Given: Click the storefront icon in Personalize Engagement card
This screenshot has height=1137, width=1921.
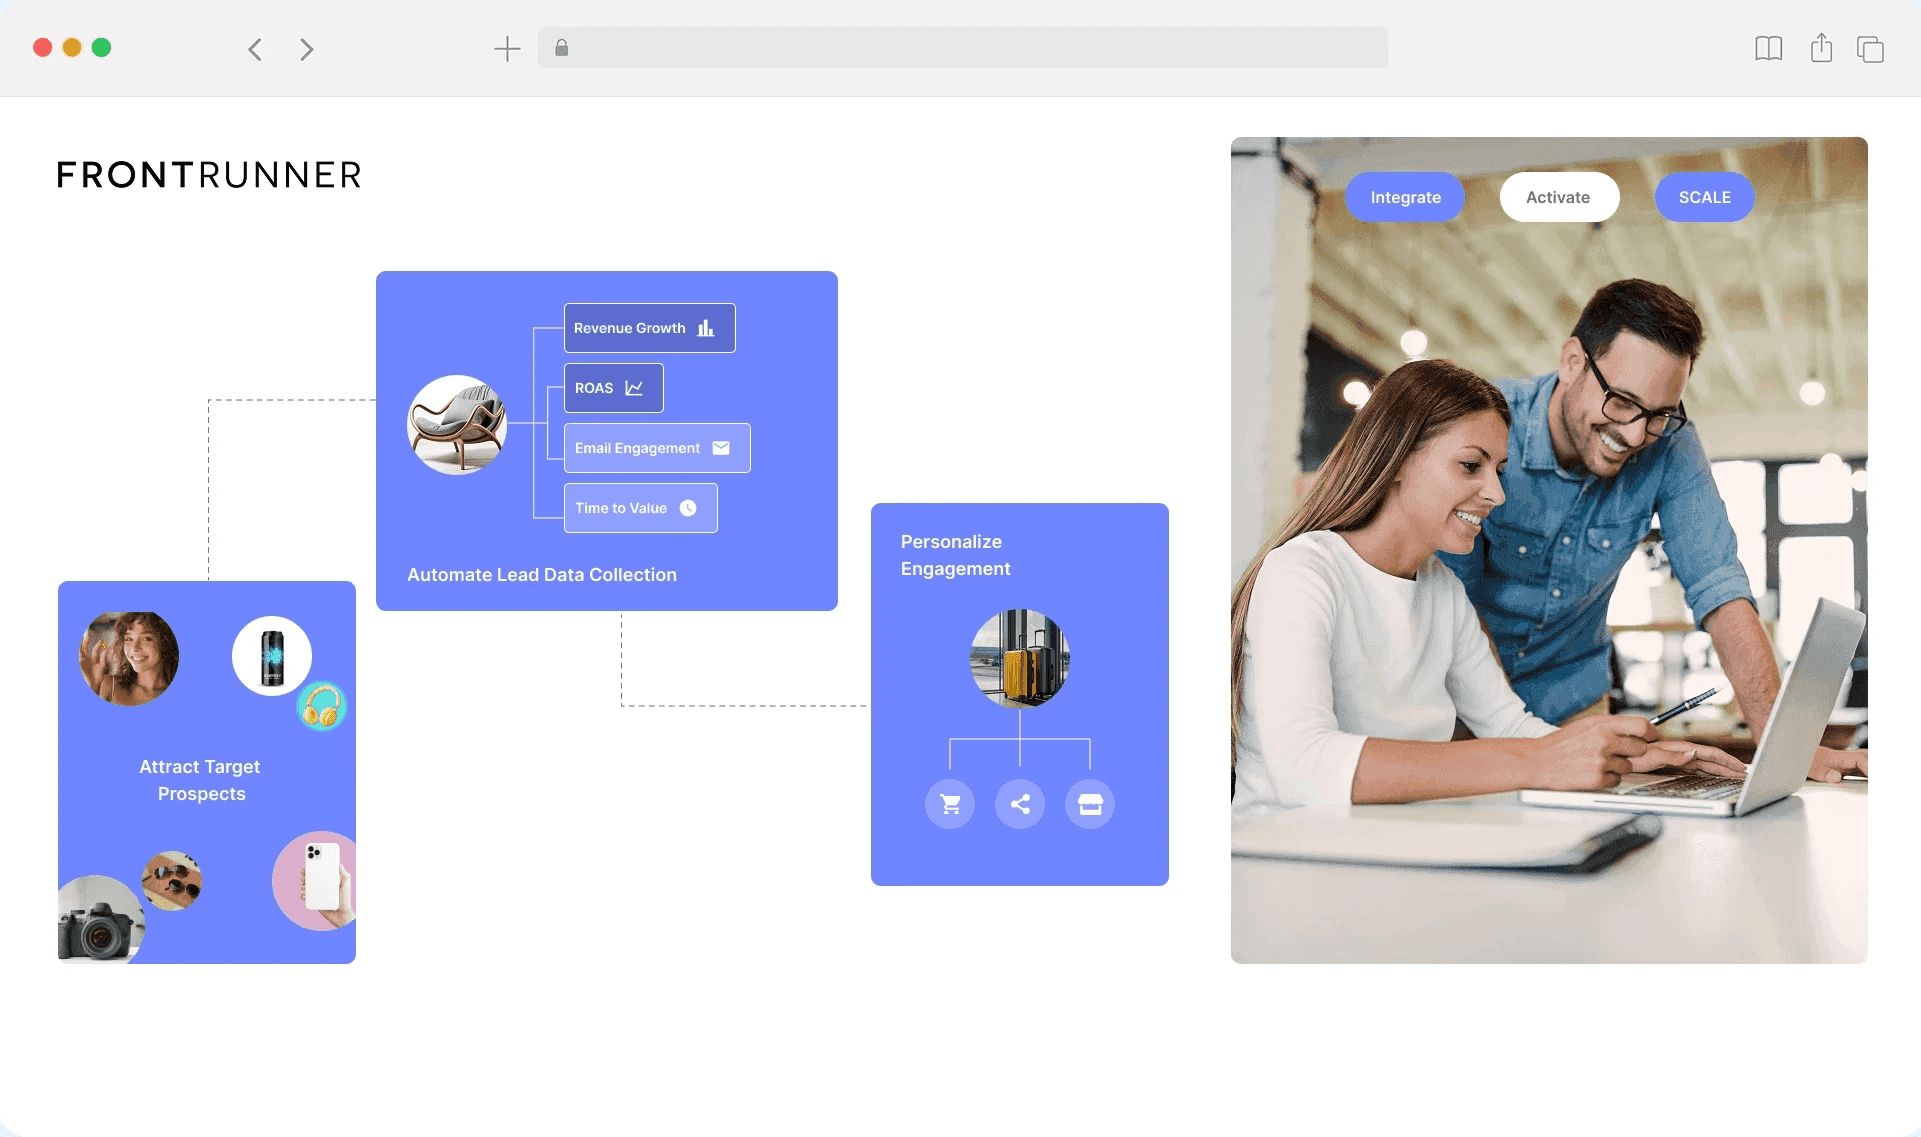Looking at the screenshot, I should tap(1090, 803).
